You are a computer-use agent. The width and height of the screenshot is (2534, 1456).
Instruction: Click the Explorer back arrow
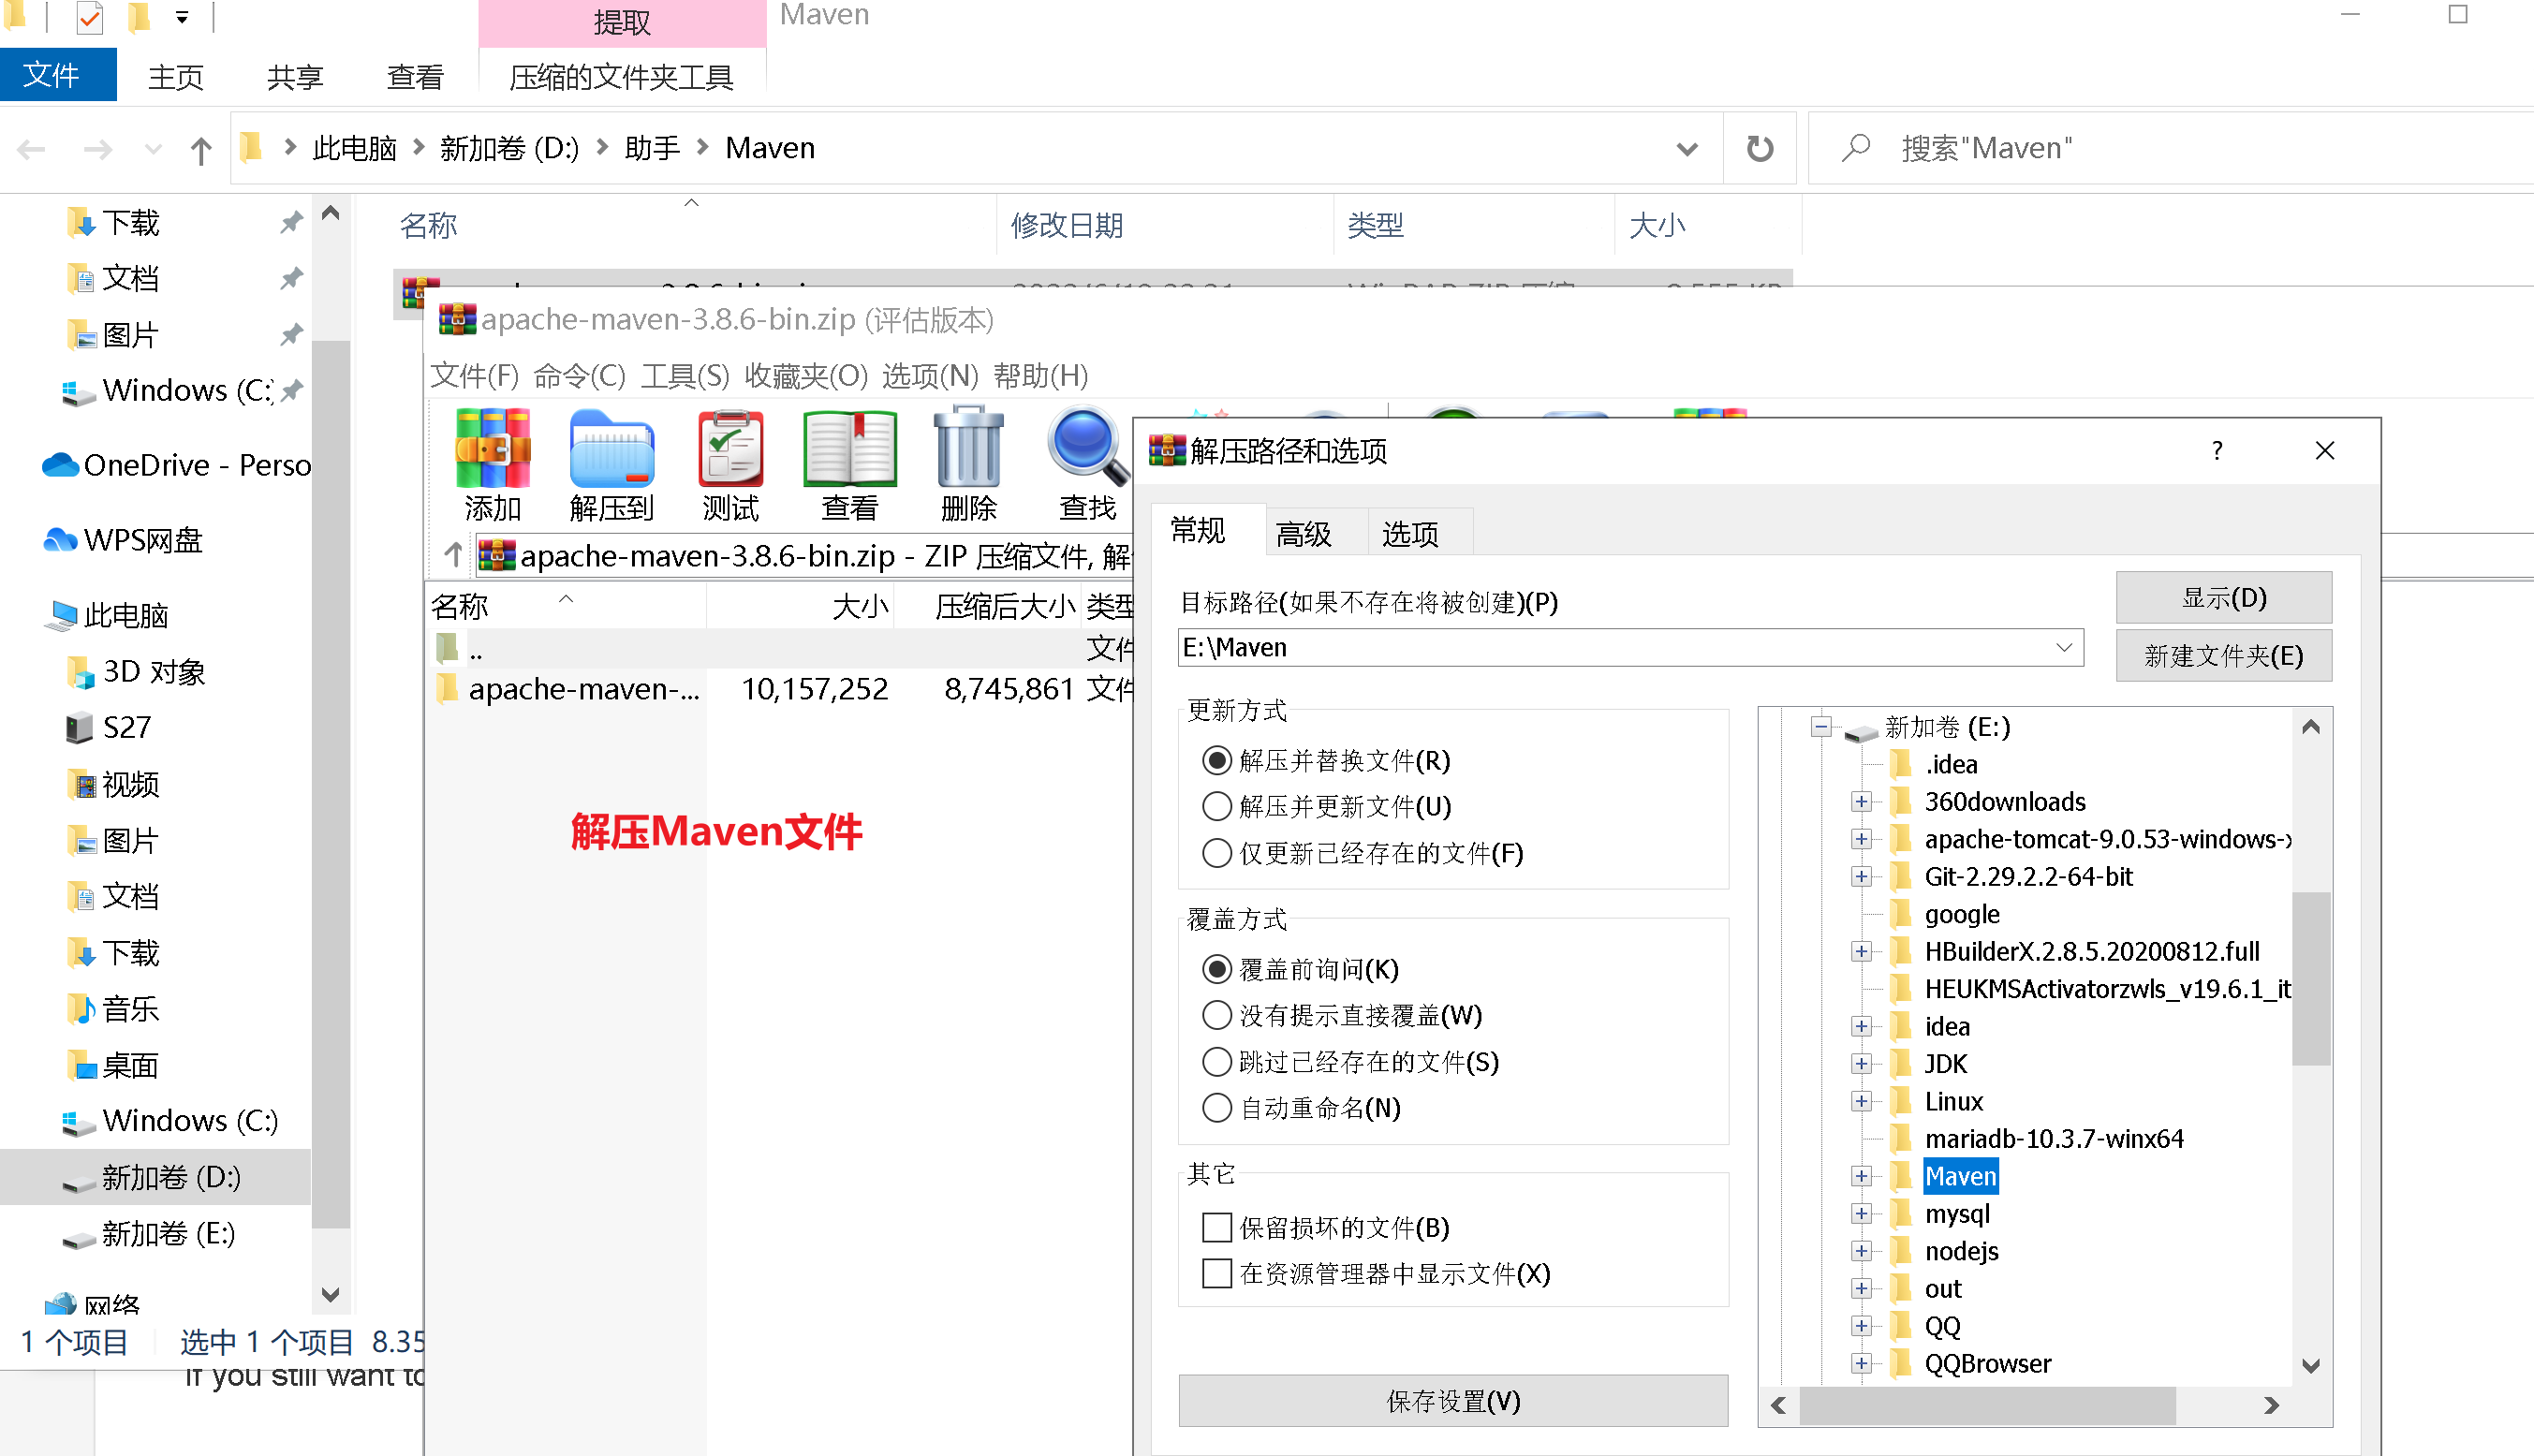[x=31, y=150]
